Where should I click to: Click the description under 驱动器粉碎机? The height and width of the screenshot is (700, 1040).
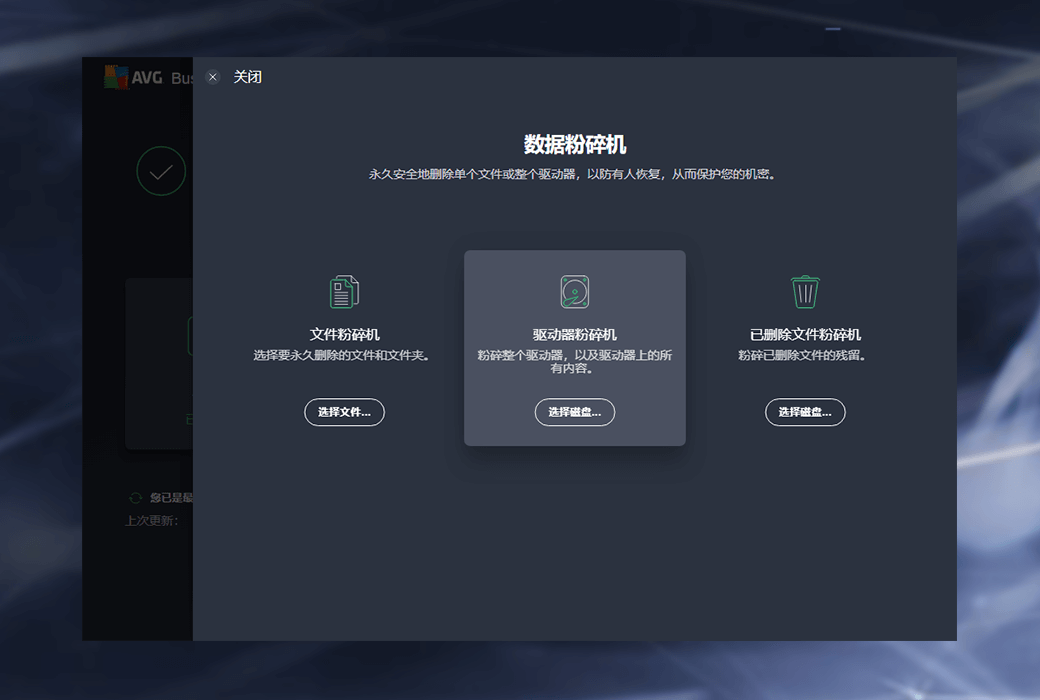(575, 362)
